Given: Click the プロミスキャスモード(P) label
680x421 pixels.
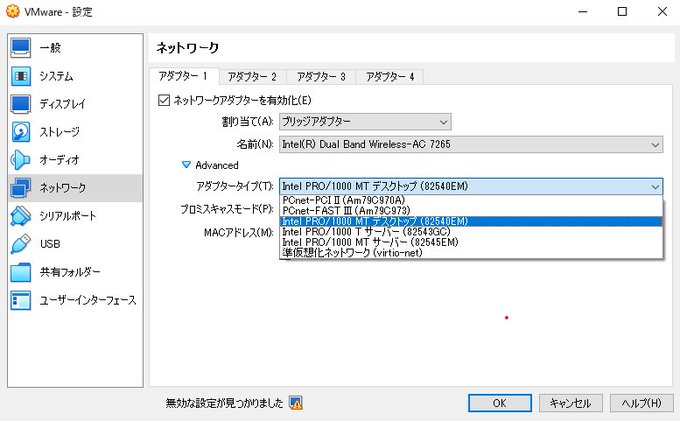Looking at the screenshot, I should coord(227,209).
